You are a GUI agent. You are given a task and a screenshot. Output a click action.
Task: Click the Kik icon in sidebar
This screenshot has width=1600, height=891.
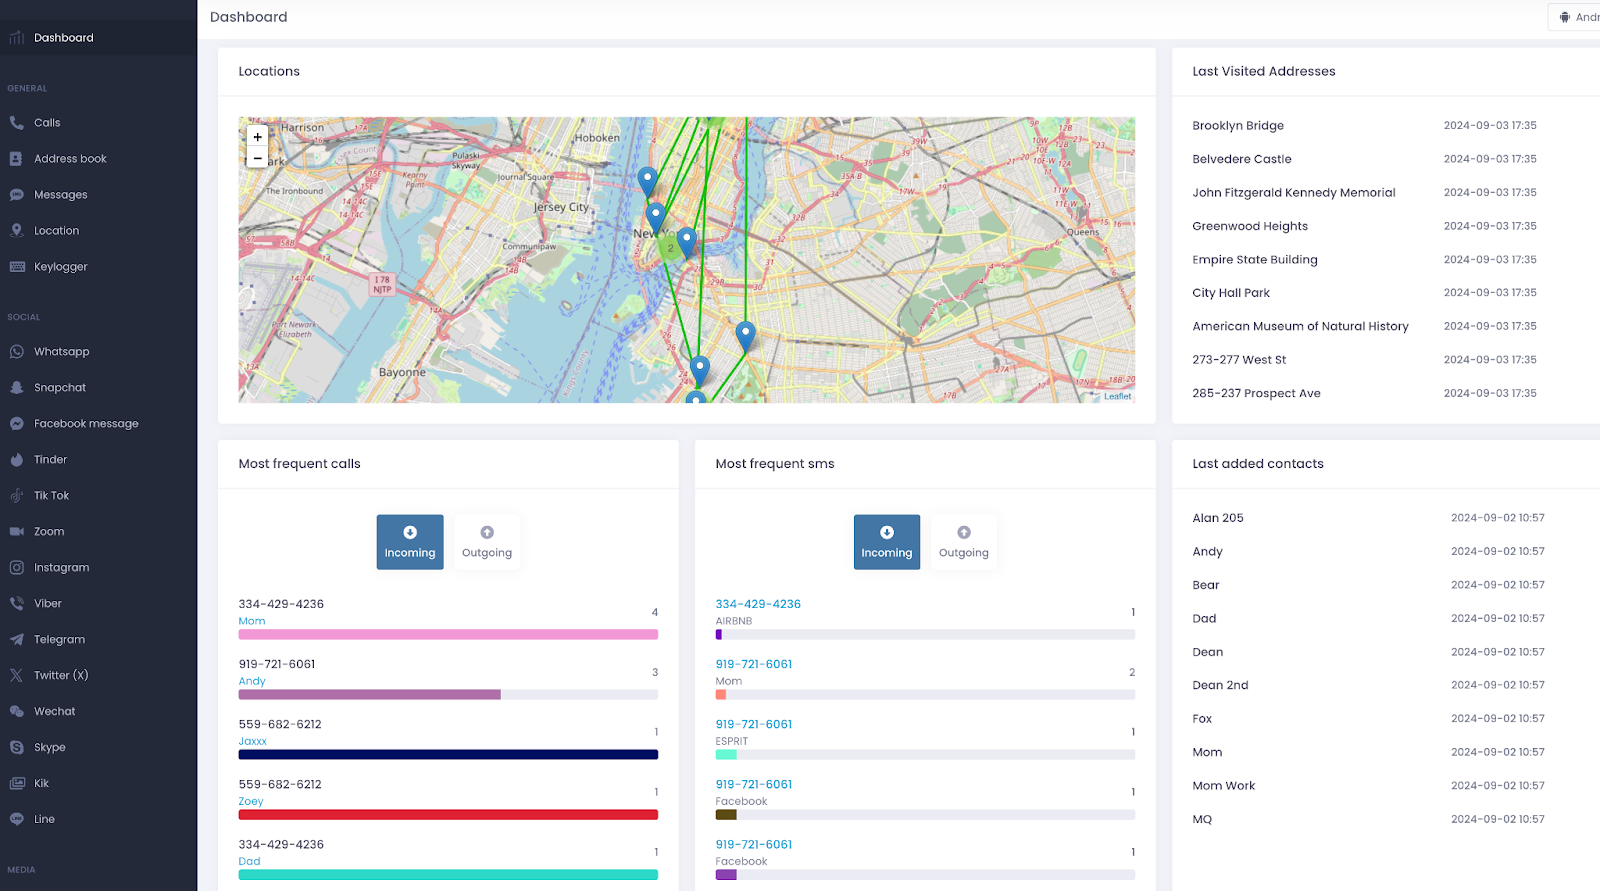pos(17,784)
